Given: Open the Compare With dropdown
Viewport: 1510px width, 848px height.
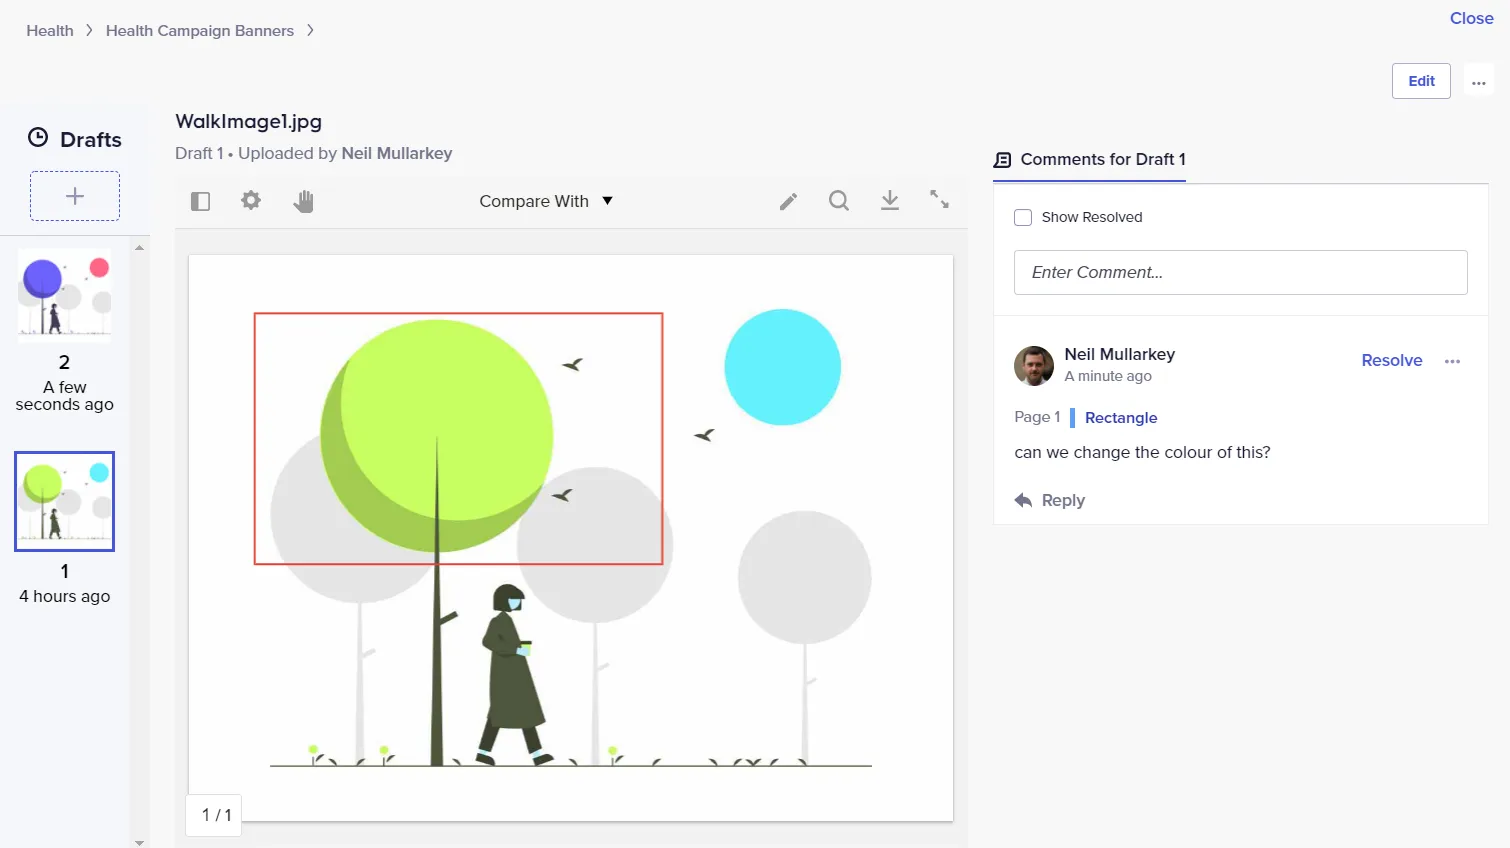Looking at the screenshot, I should (x=546, y=201).
